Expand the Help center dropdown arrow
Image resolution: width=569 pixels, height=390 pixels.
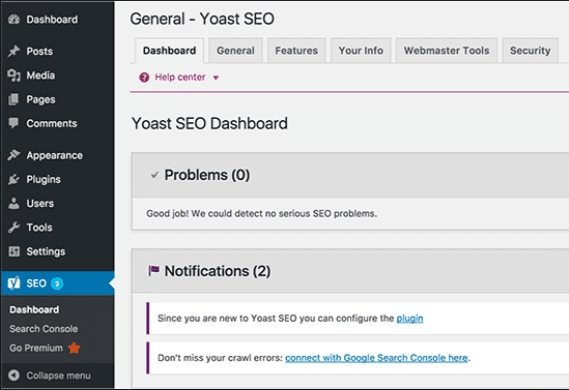tap(216, 78)
